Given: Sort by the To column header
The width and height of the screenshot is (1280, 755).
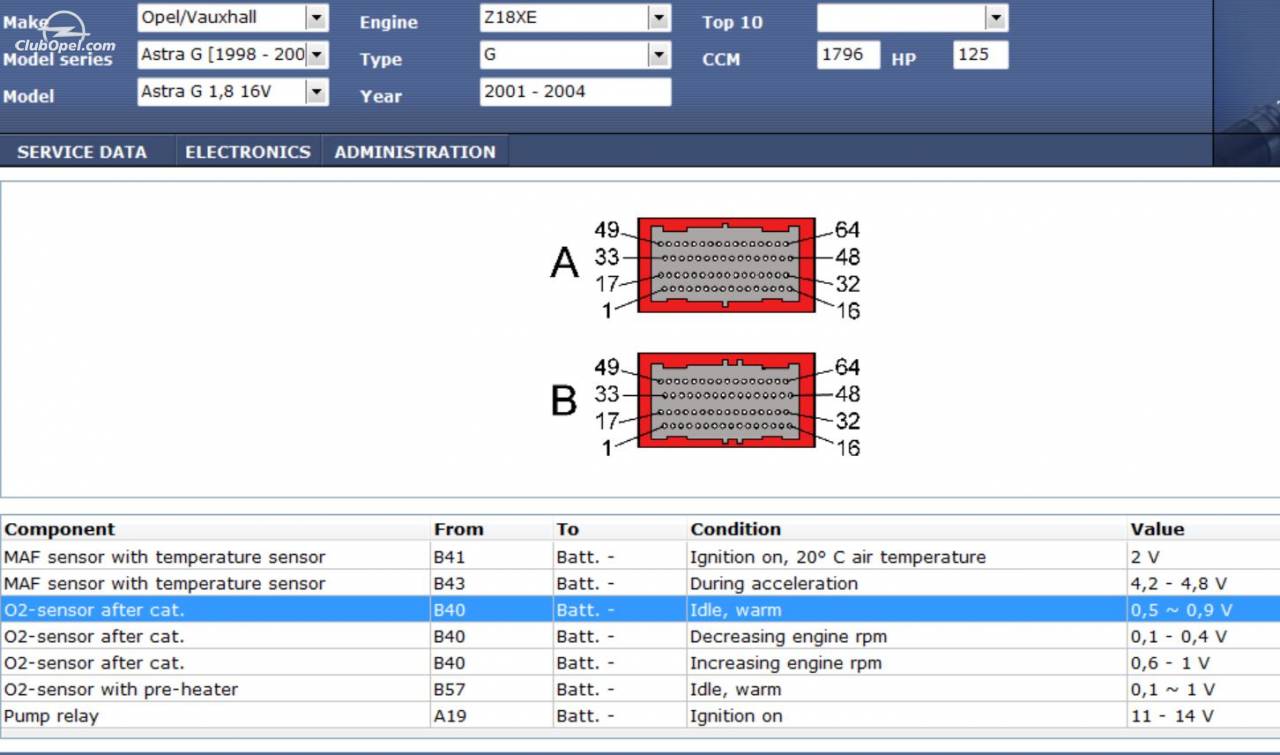Looking at the screenshot, I should 619,529.
